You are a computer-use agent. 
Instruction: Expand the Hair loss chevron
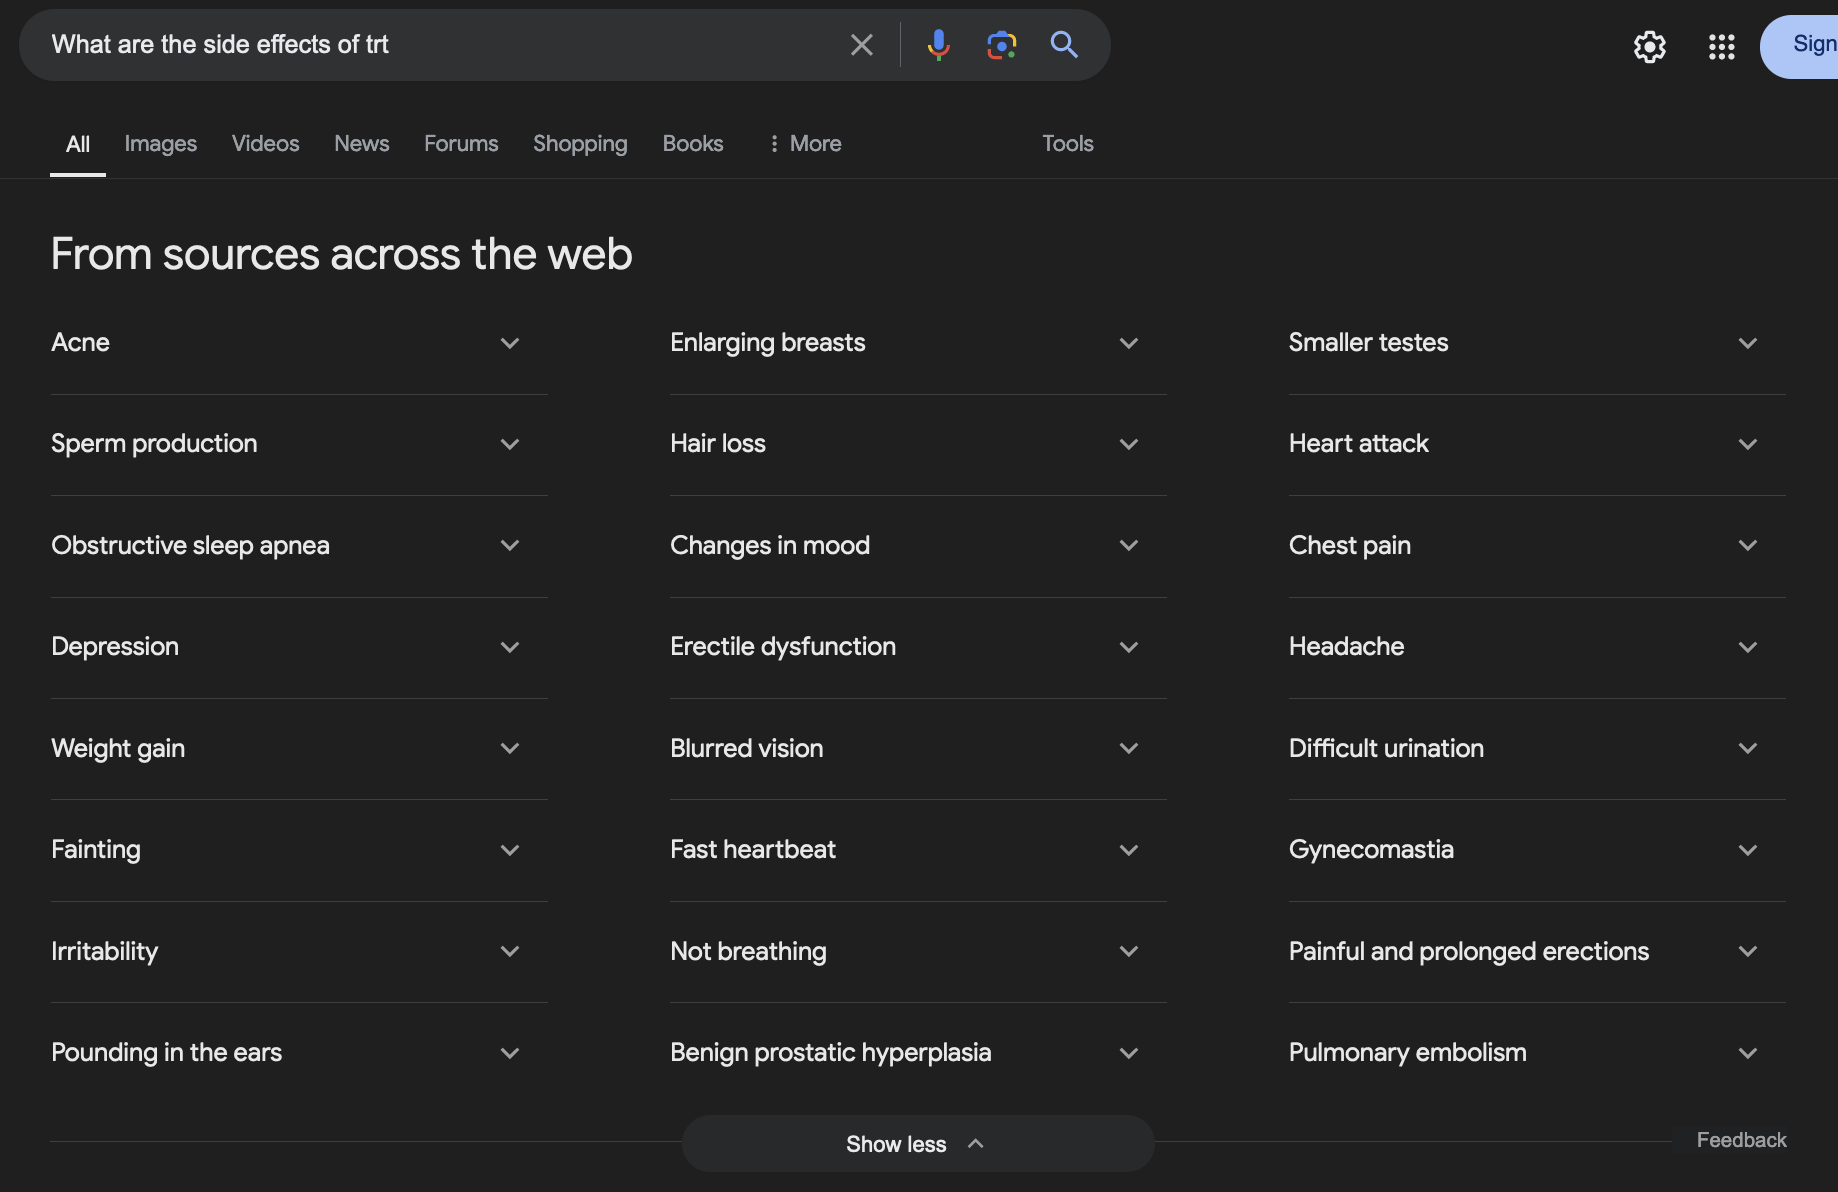pyautogui.click(x=1129, y=444)
